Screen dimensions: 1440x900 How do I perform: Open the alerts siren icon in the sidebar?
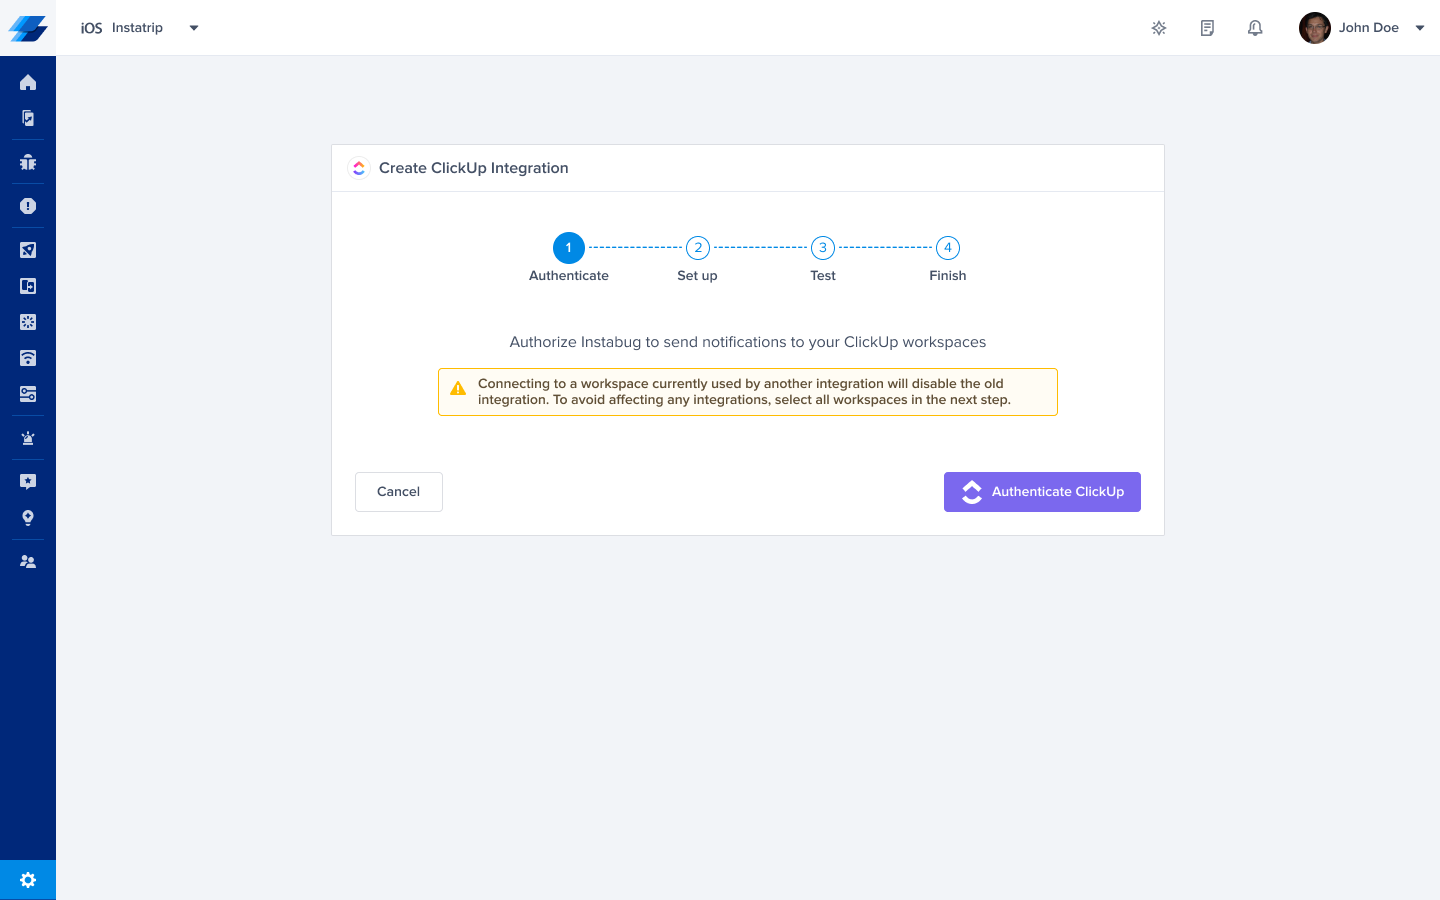point(28,438)
